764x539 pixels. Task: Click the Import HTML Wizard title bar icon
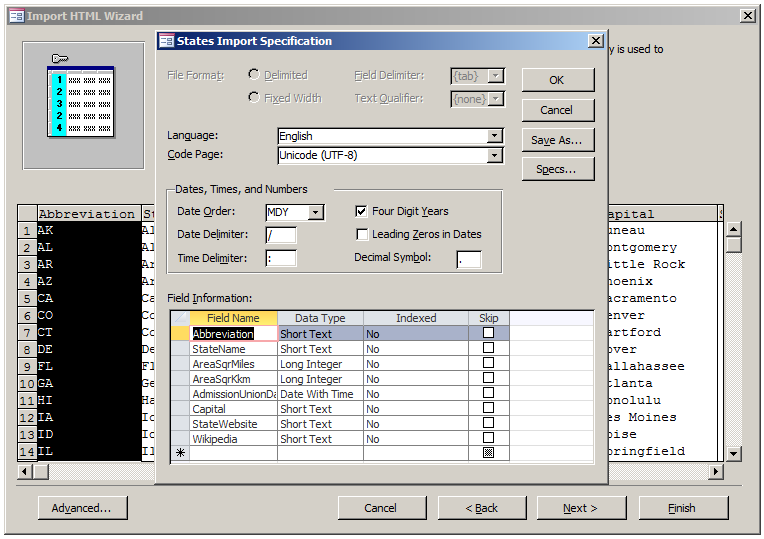[17, 16]
